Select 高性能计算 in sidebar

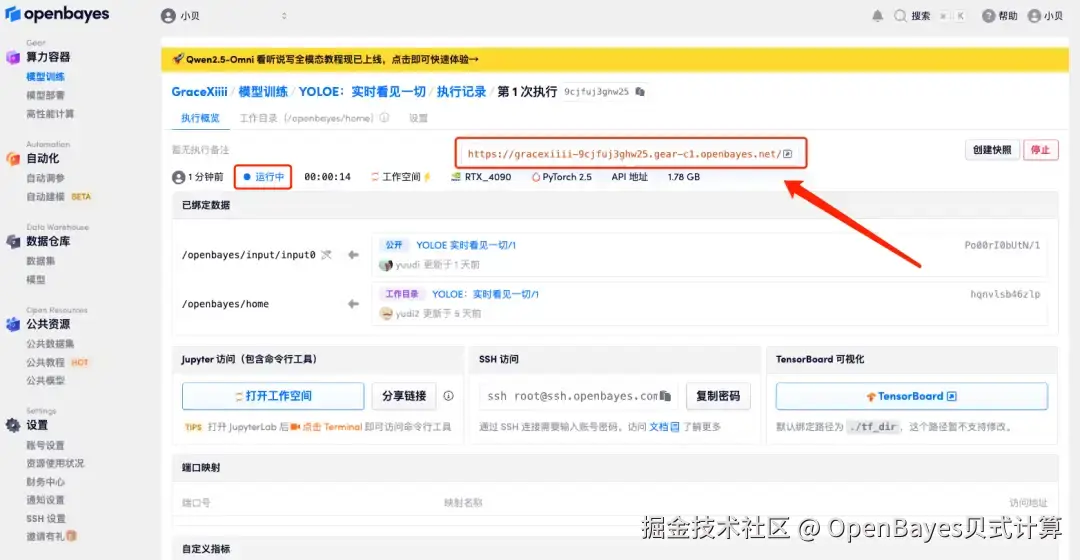click(50, 114)
